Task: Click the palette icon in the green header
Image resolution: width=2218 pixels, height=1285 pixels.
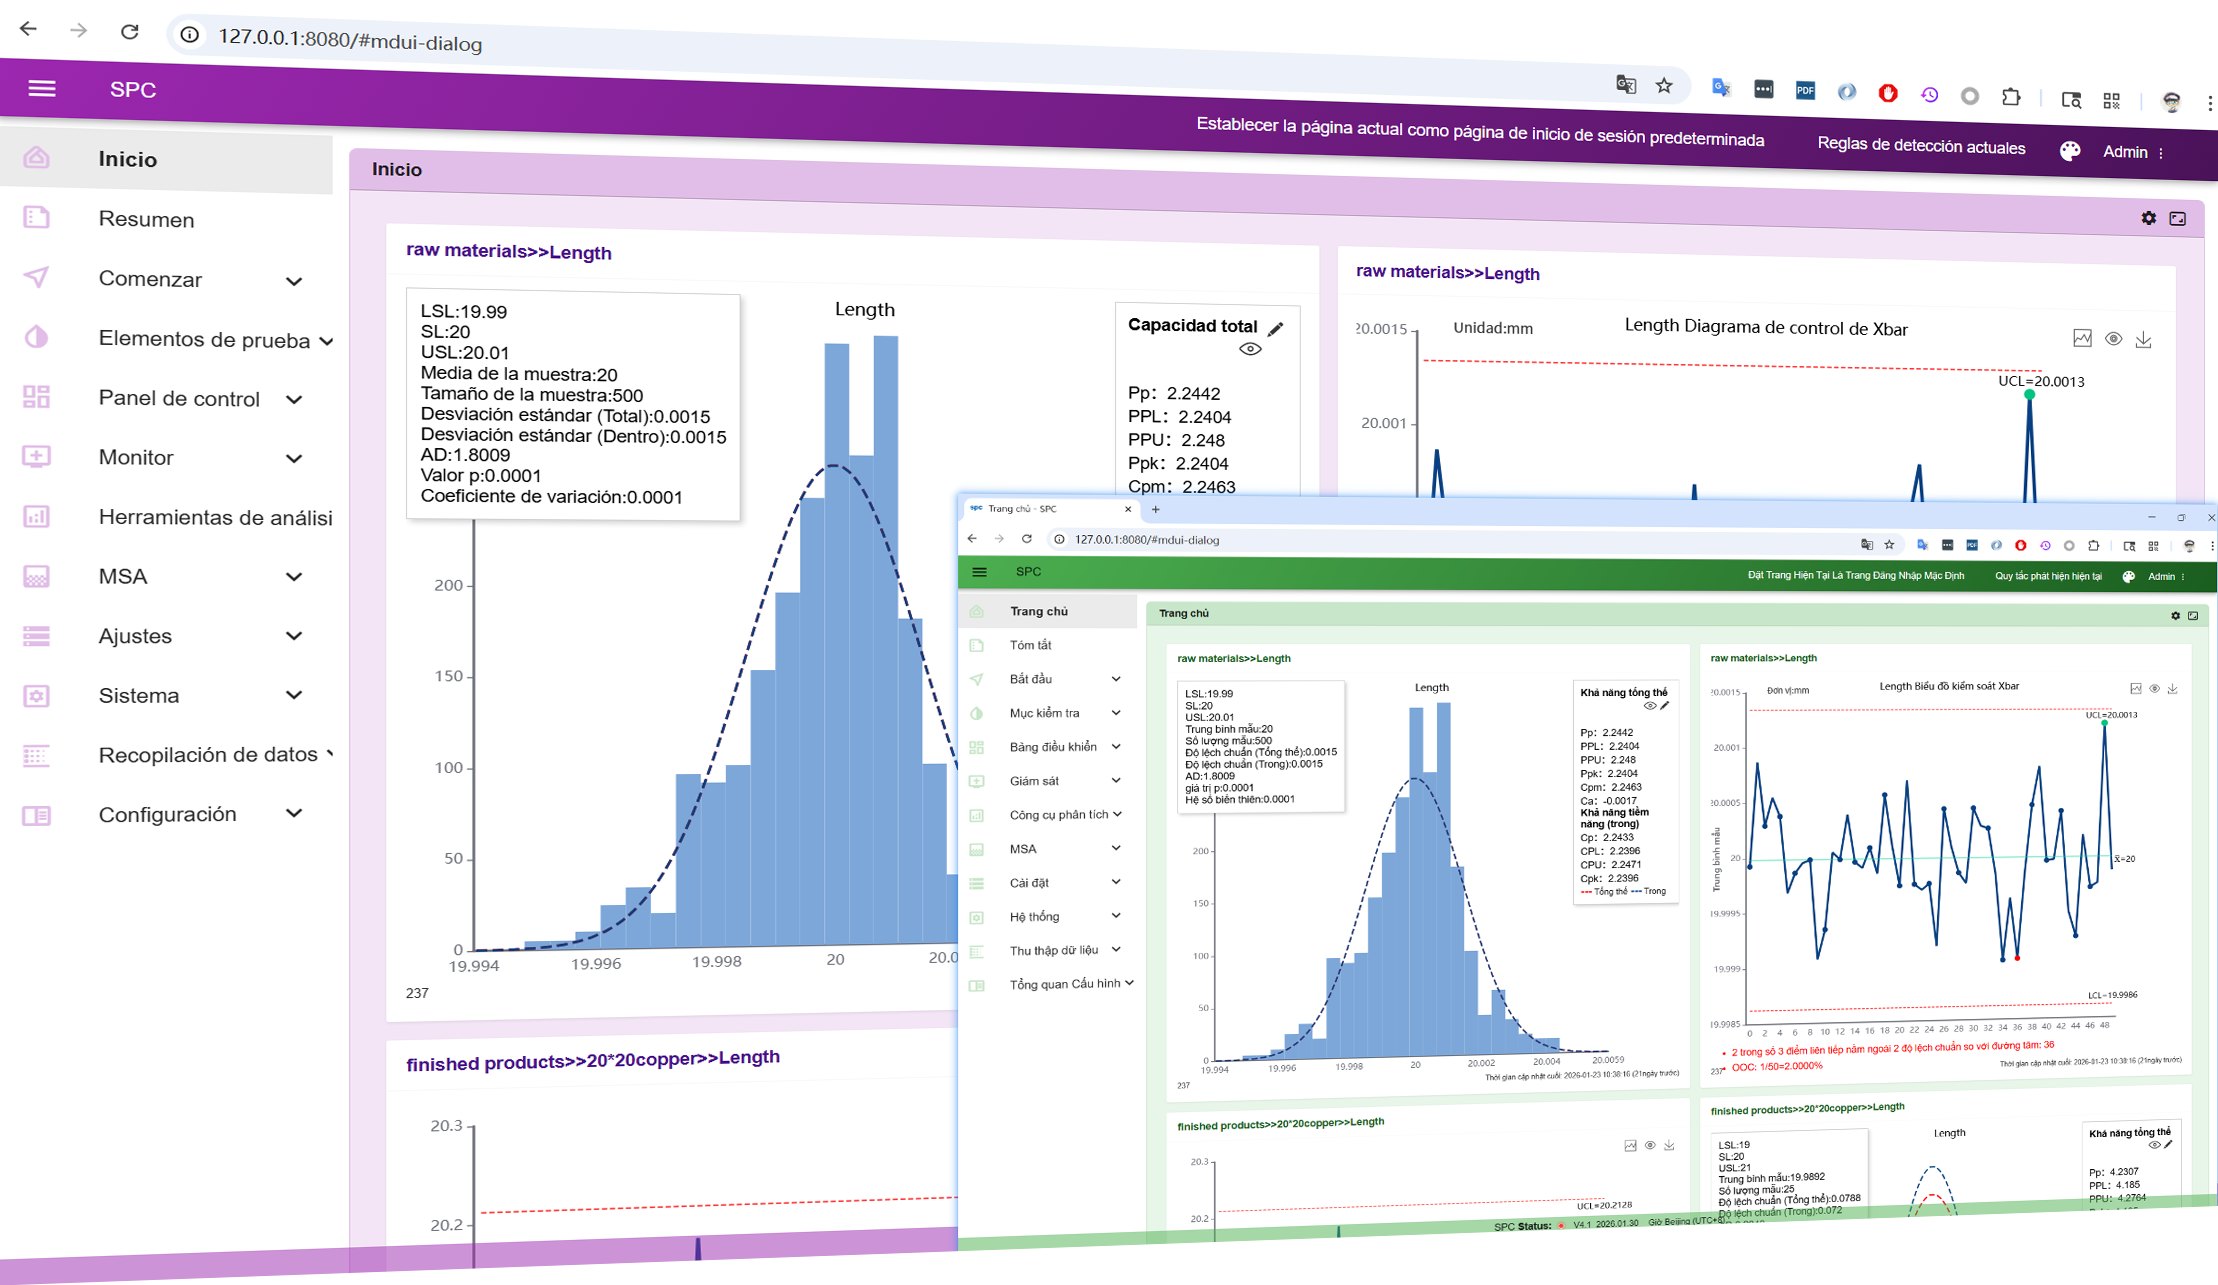Action: click(x=2129, y=577)
